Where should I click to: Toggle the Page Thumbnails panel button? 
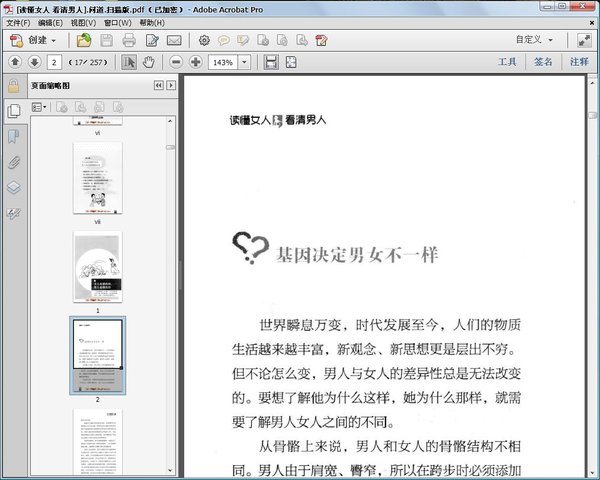pyautogui.click(x=14, y=110)
